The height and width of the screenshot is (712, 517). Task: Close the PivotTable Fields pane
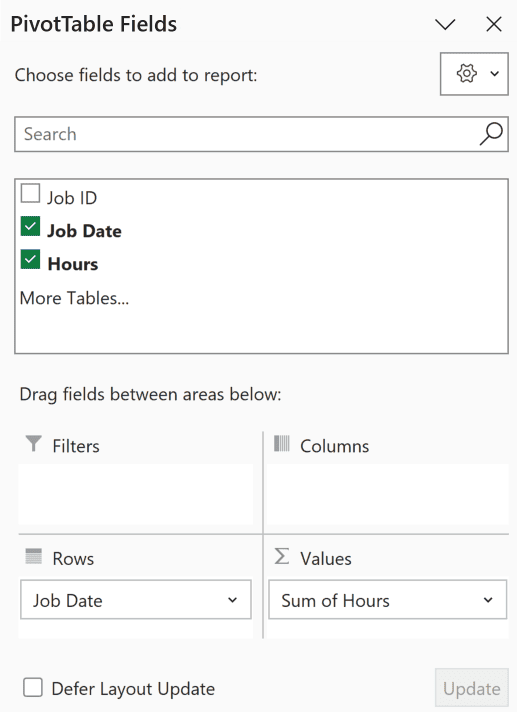(493, 25)
